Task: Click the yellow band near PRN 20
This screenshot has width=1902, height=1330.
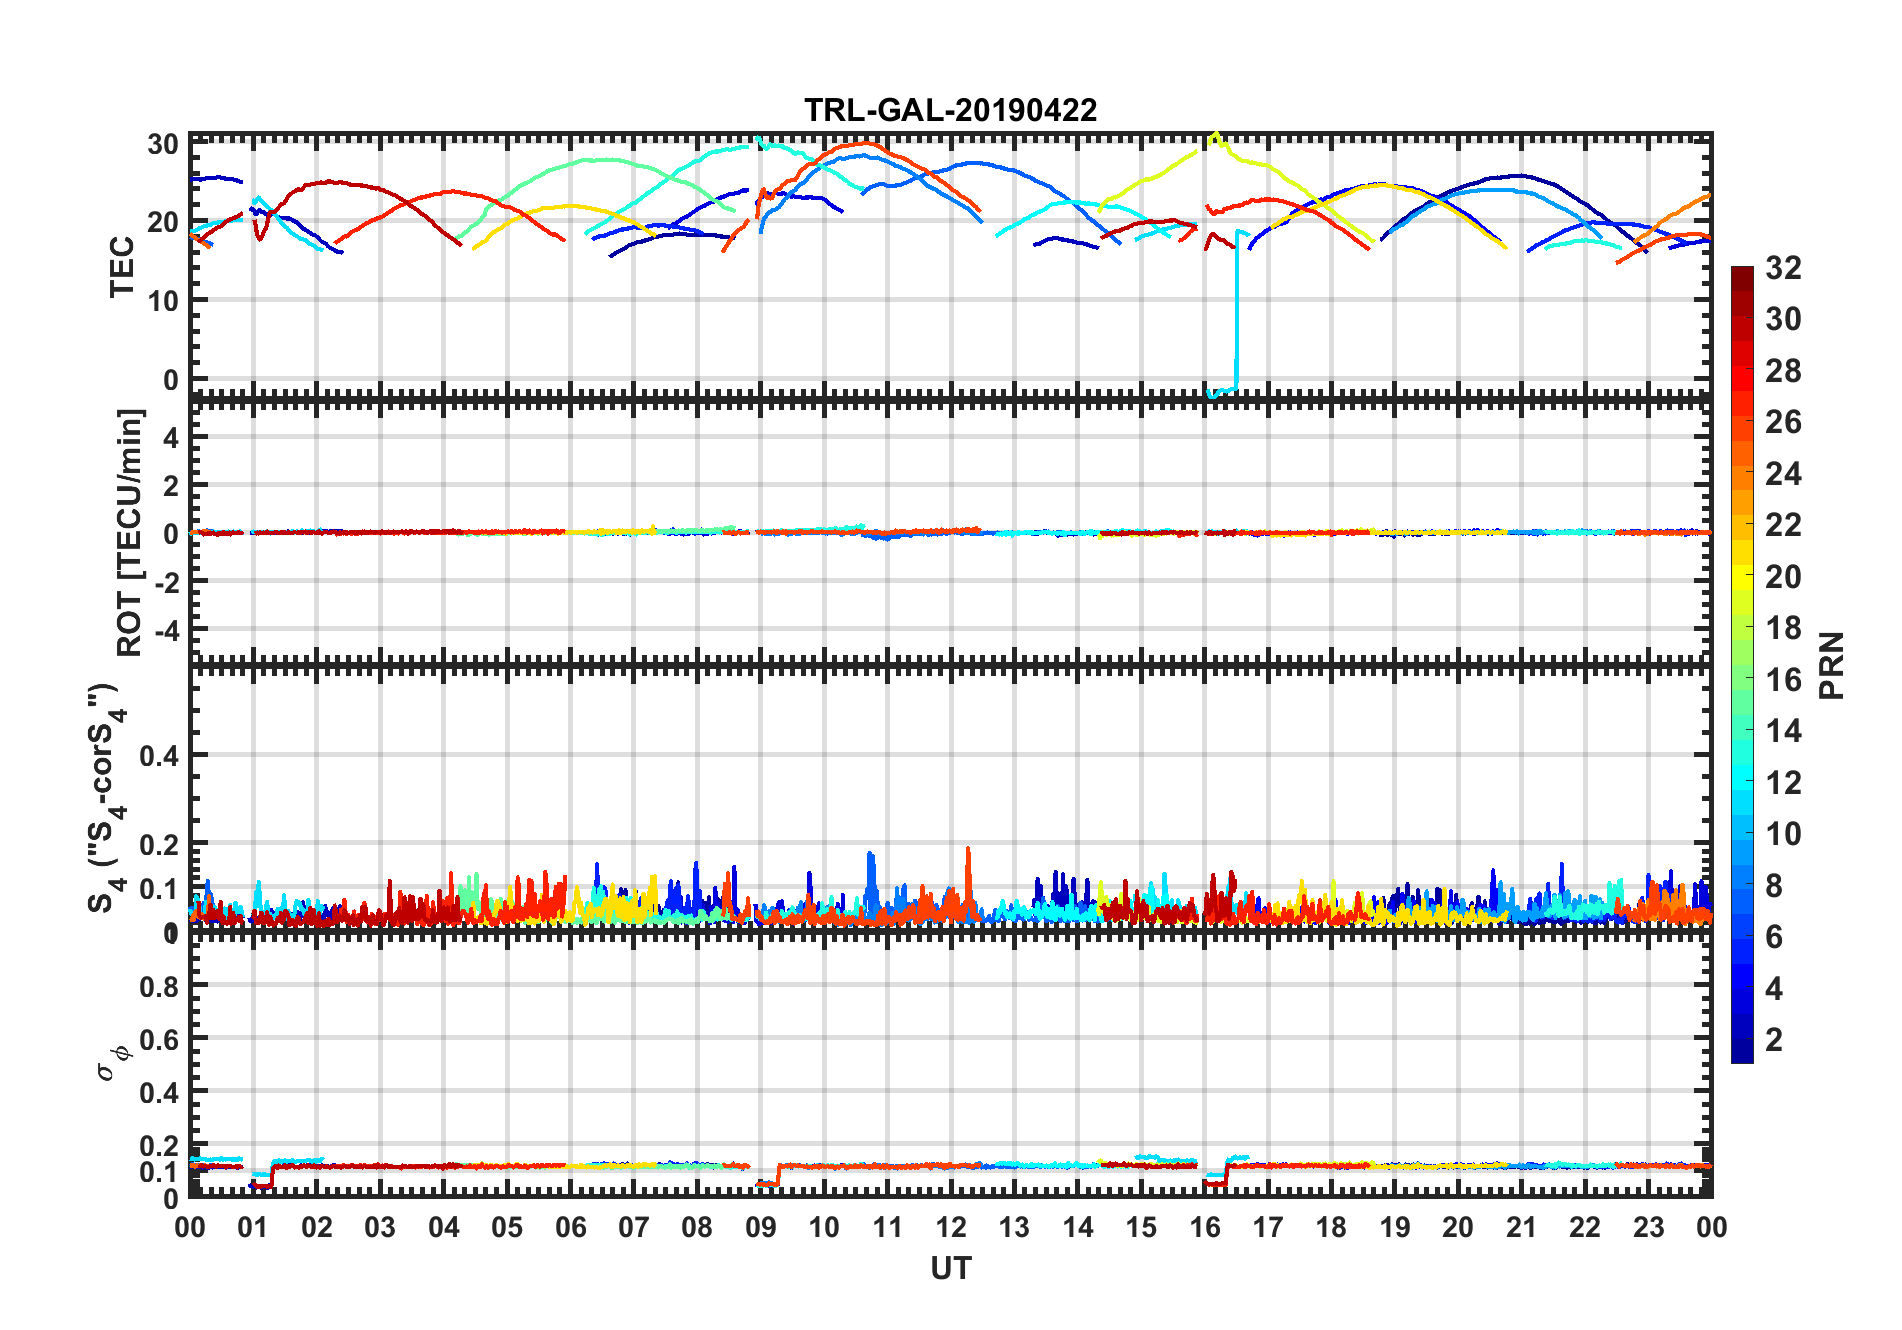Action: [1742, 576]
